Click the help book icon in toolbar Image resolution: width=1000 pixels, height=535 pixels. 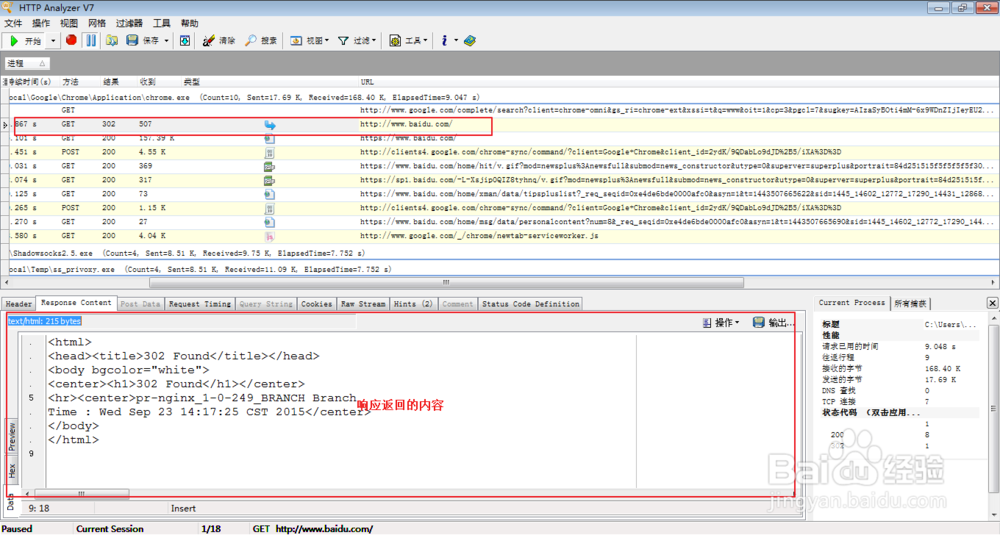pos(470,41)
